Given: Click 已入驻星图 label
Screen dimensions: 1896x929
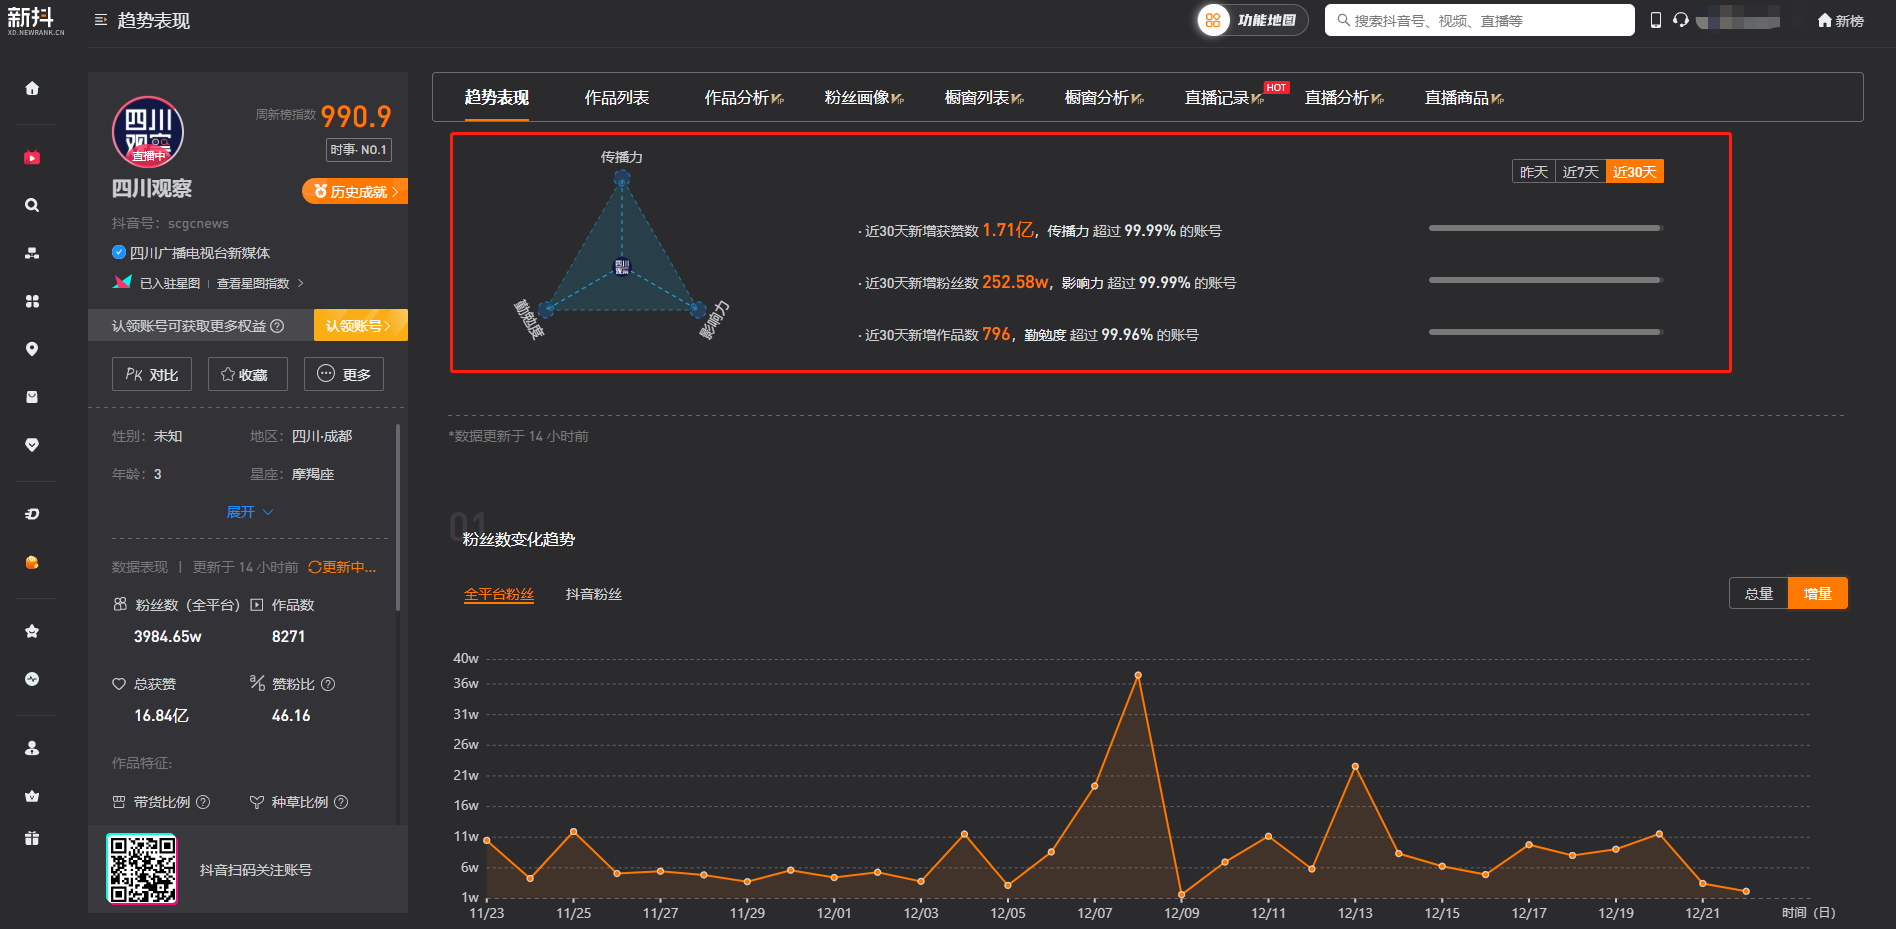Looking at the screenshot, I should tap(170, 284).
